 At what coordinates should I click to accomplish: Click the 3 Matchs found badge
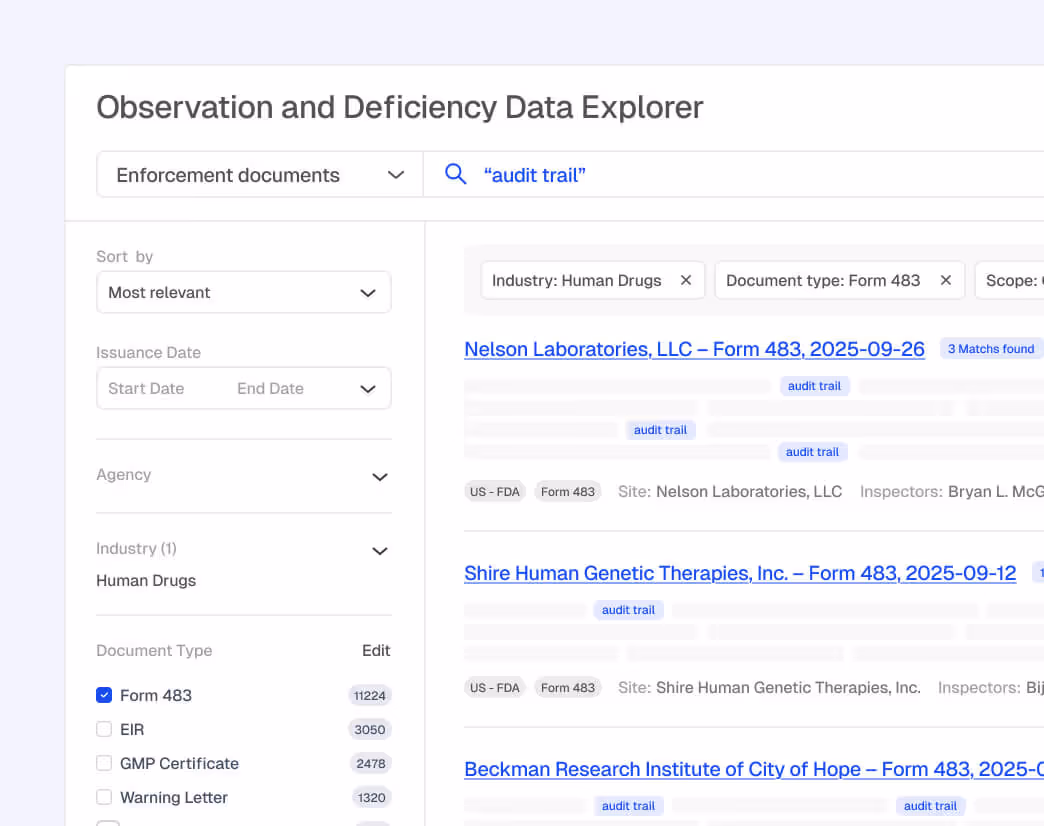click(x=990, y=348)
